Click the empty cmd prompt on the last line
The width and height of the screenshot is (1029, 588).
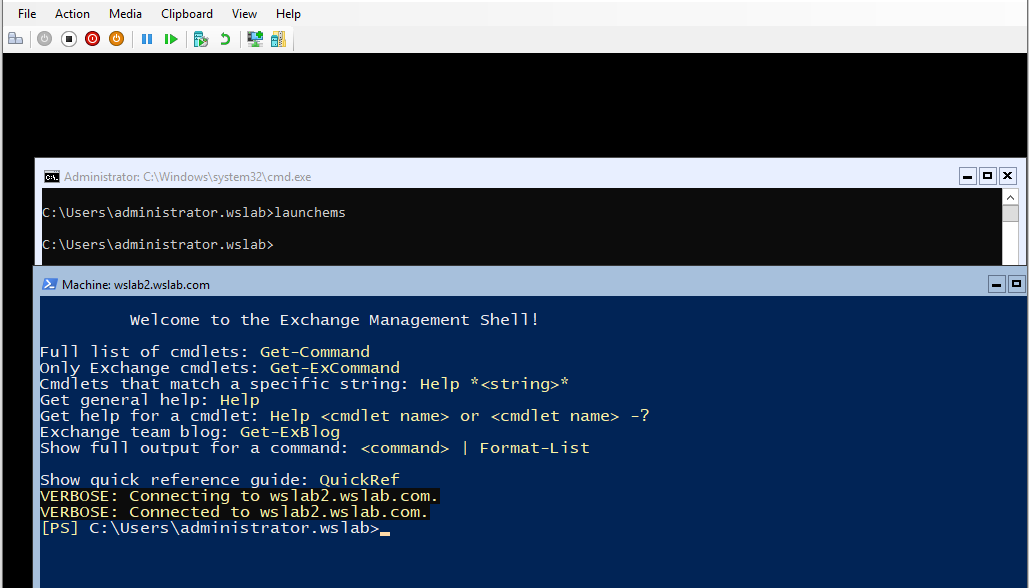click(158, 245)
